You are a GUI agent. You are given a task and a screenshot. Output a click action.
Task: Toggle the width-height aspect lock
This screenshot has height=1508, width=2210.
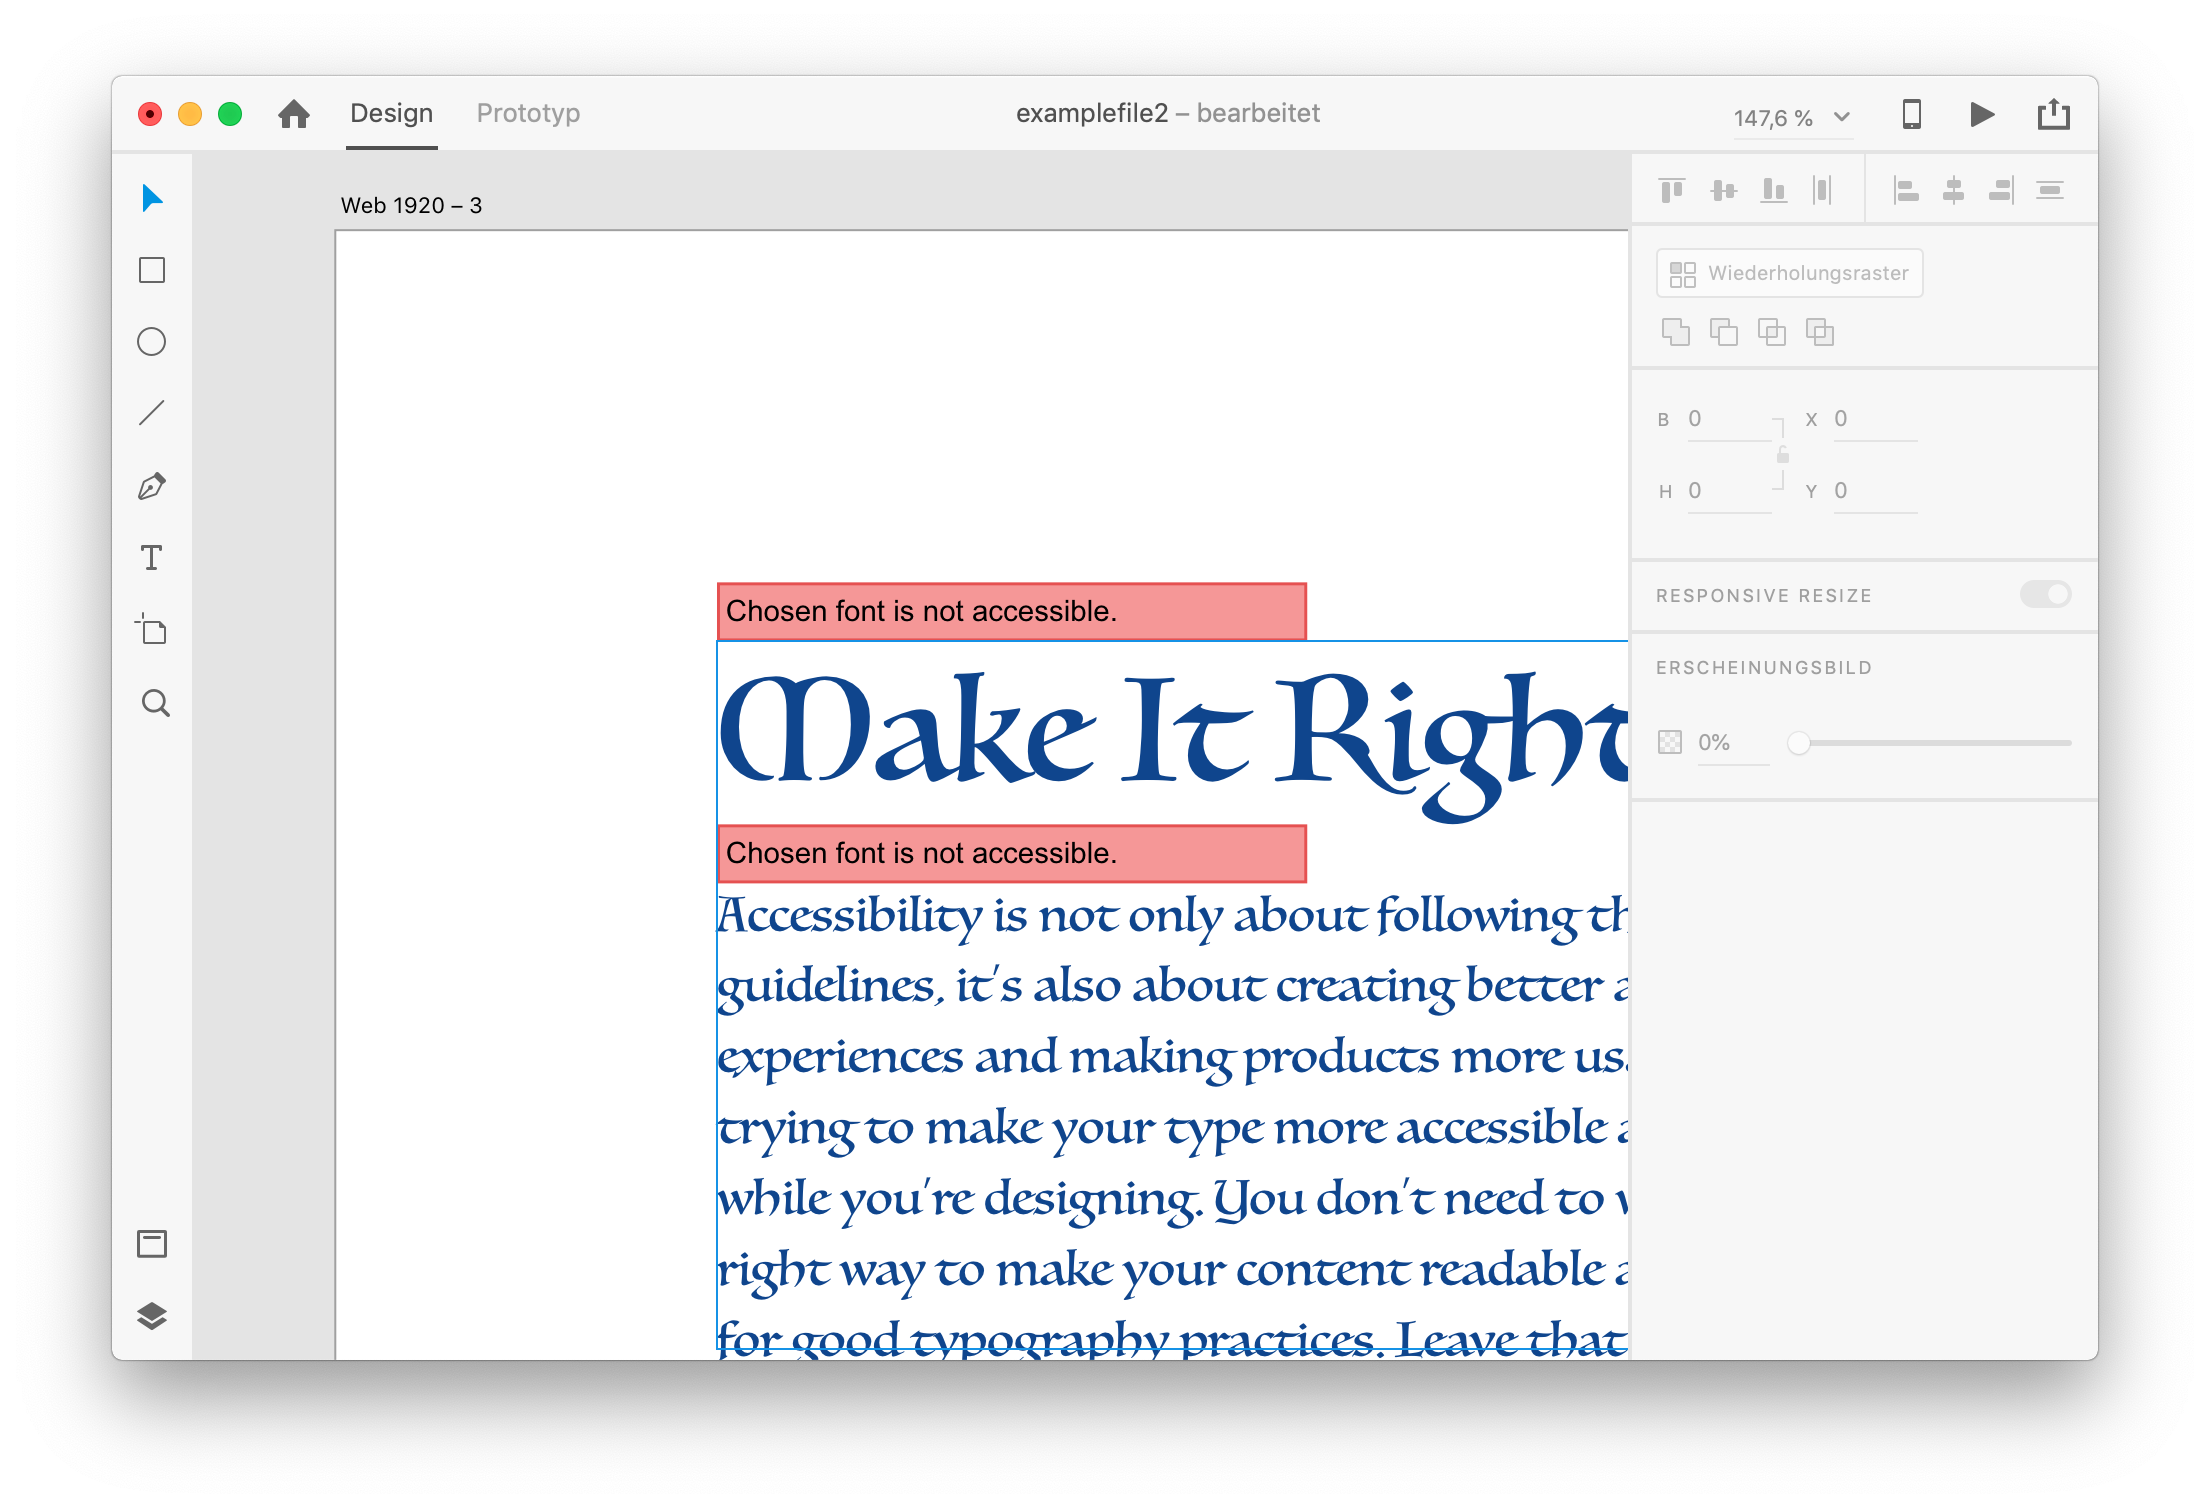click(1782, 456)
